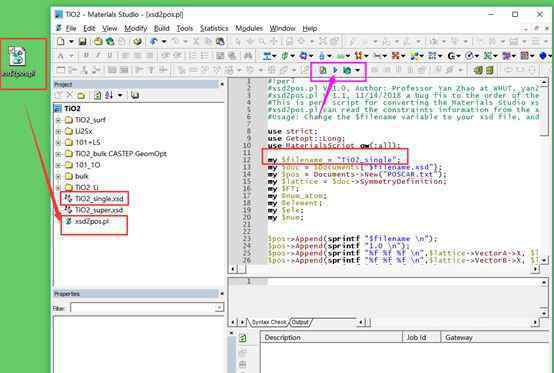This screenshot has height=373, width=554.
Task: Open the dropdown next to Run on Server
Action: 358,70
